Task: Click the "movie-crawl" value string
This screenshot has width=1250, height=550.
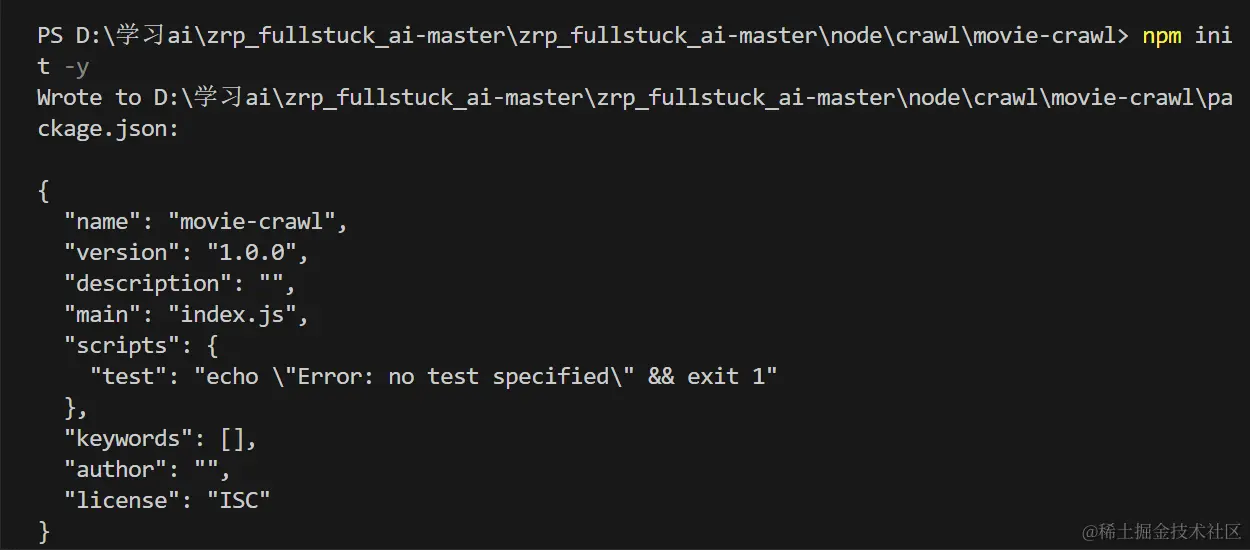Action: (258, 221)
